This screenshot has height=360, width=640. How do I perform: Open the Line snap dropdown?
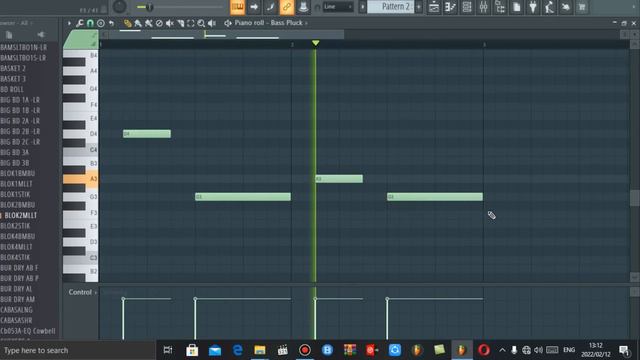pos(338,7)
